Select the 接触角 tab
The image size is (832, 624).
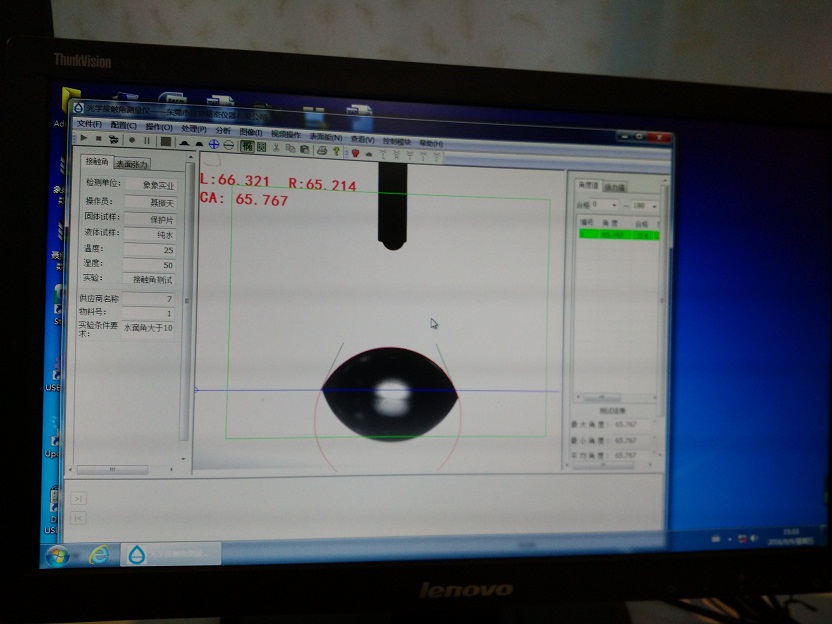97,161
